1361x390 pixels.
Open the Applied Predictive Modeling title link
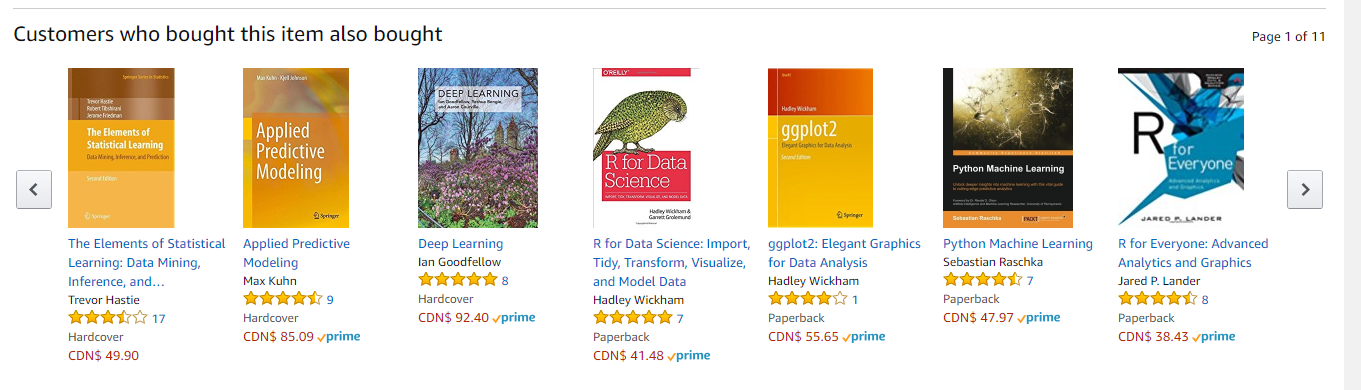click(x=297, y=253)
